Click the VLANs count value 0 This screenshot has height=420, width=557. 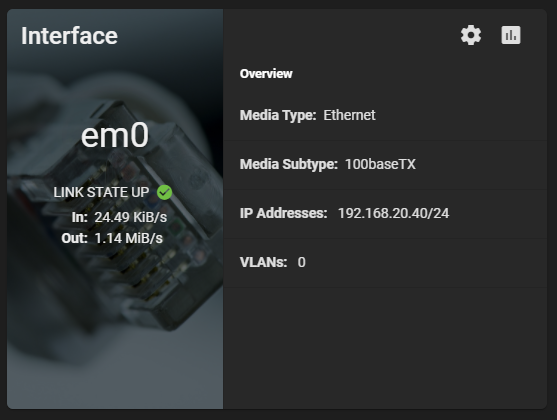pos(302,262)
